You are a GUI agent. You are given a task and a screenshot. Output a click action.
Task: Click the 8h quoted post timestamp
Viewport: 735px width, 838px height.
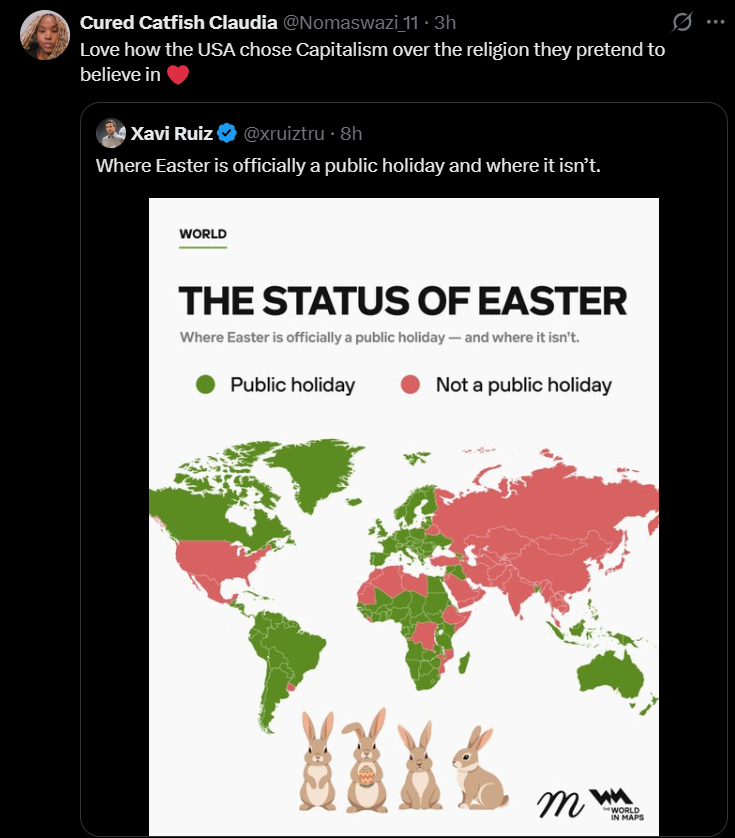point(351,133)
